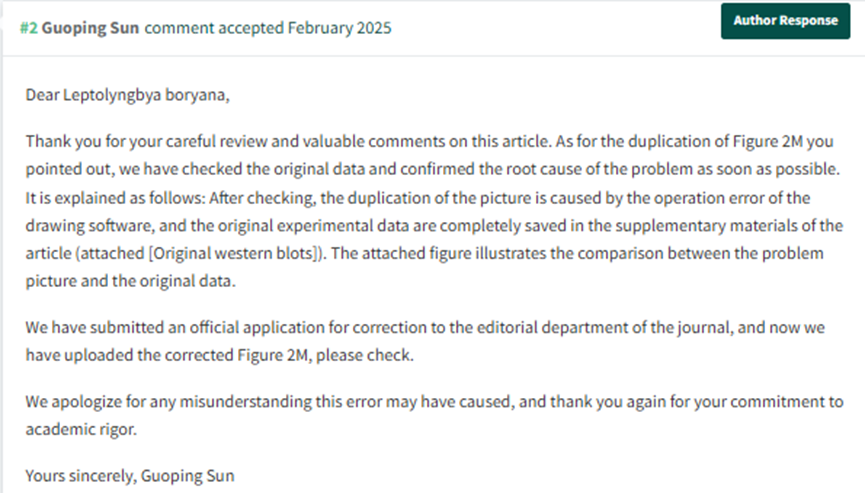
Task: Click 'It is explained as follows:' text
Action: [115, 197]
